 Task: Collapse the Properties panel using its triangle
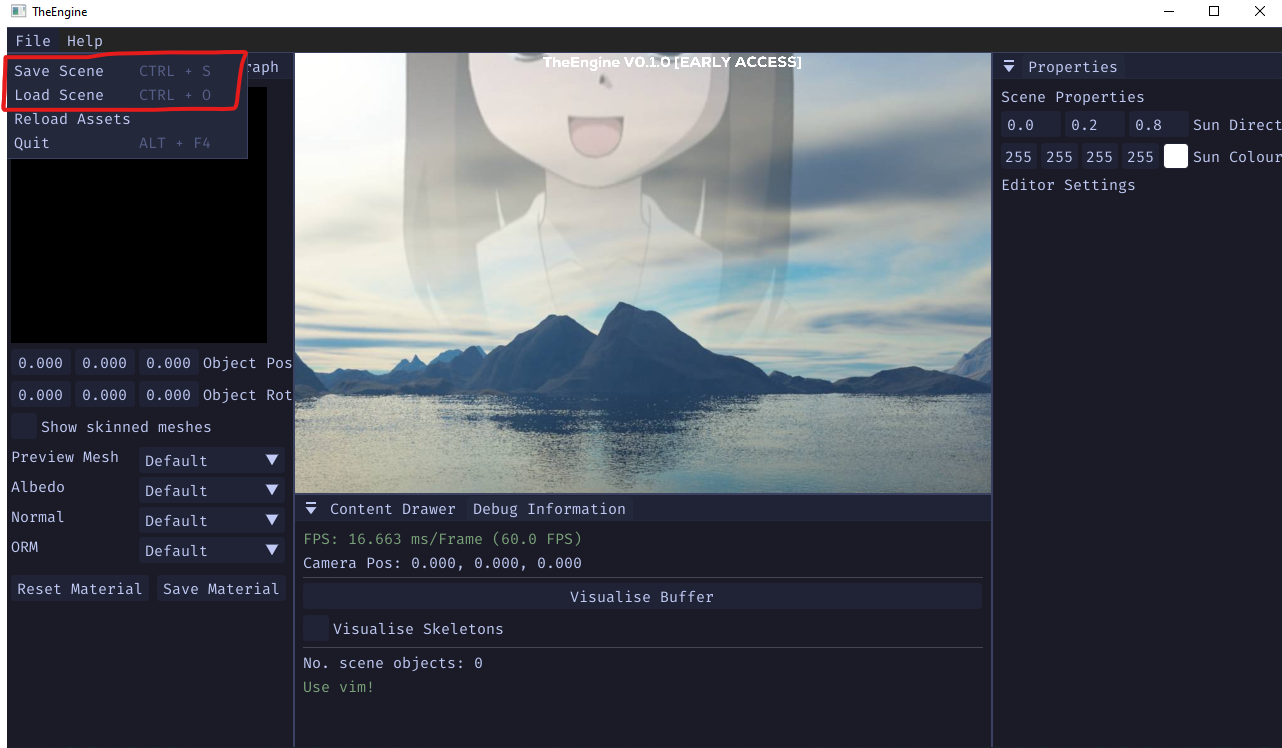[1008, 67]
